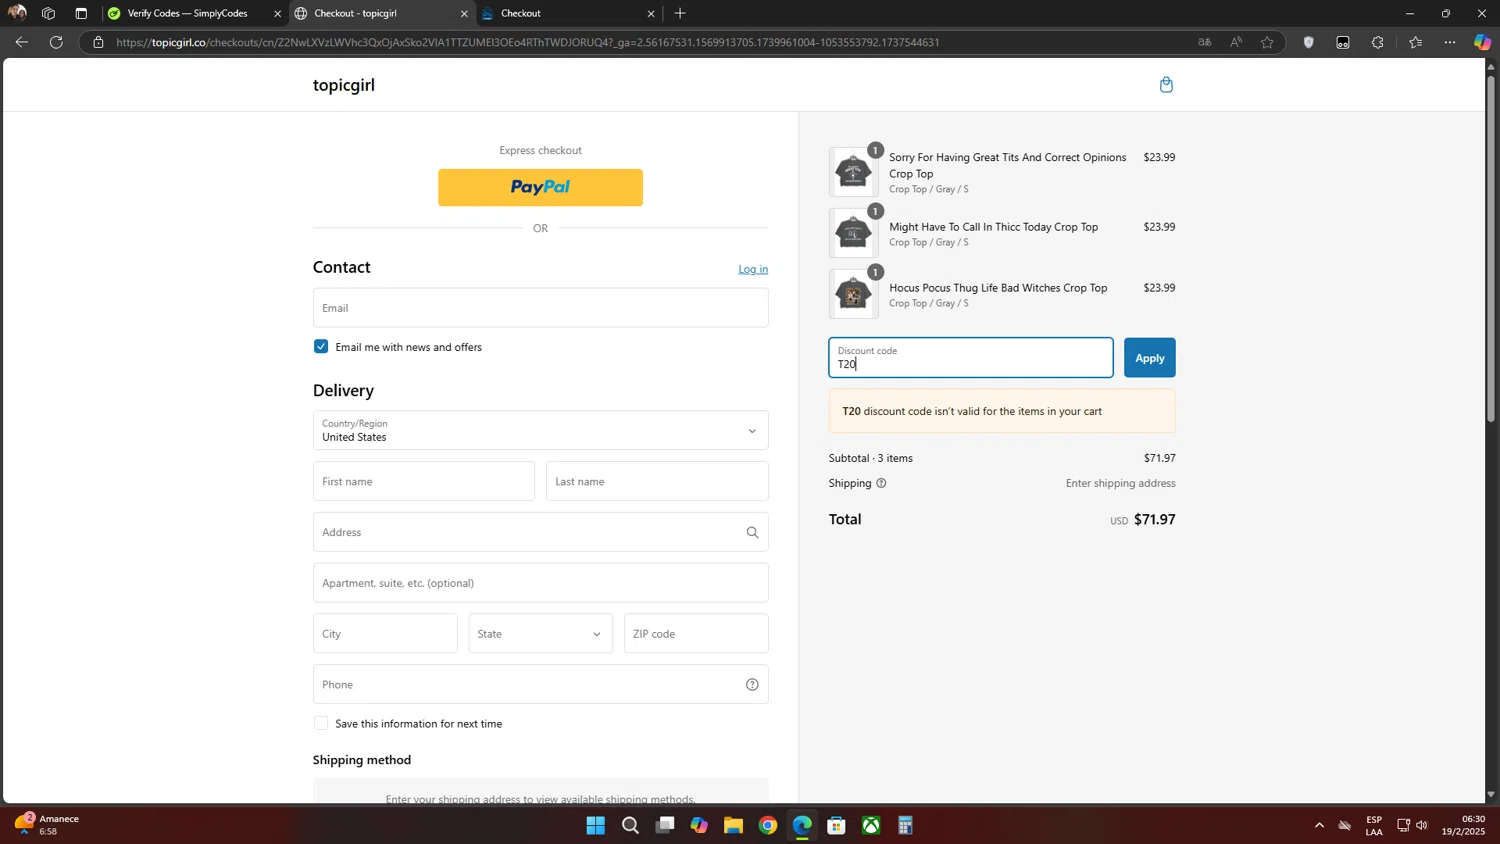This screenshot has height=844, width=1500.
Task: Click the Last name field
Action: (657, 481)
